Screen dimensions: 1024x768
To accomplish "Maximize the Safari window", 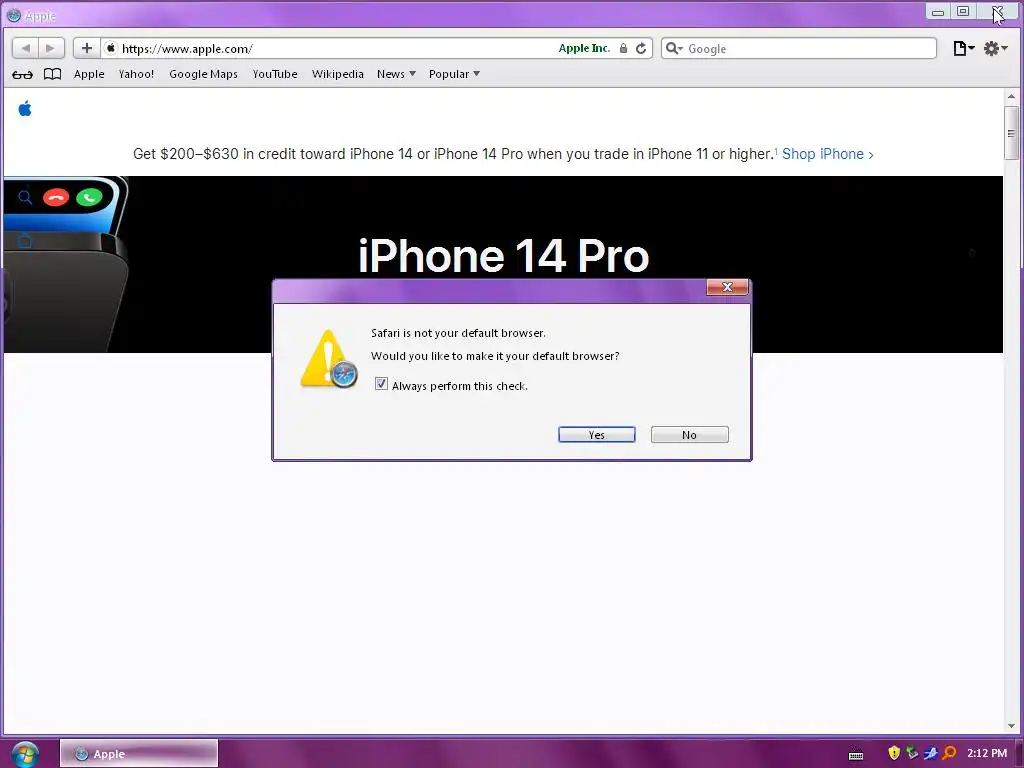I will 963,11.
